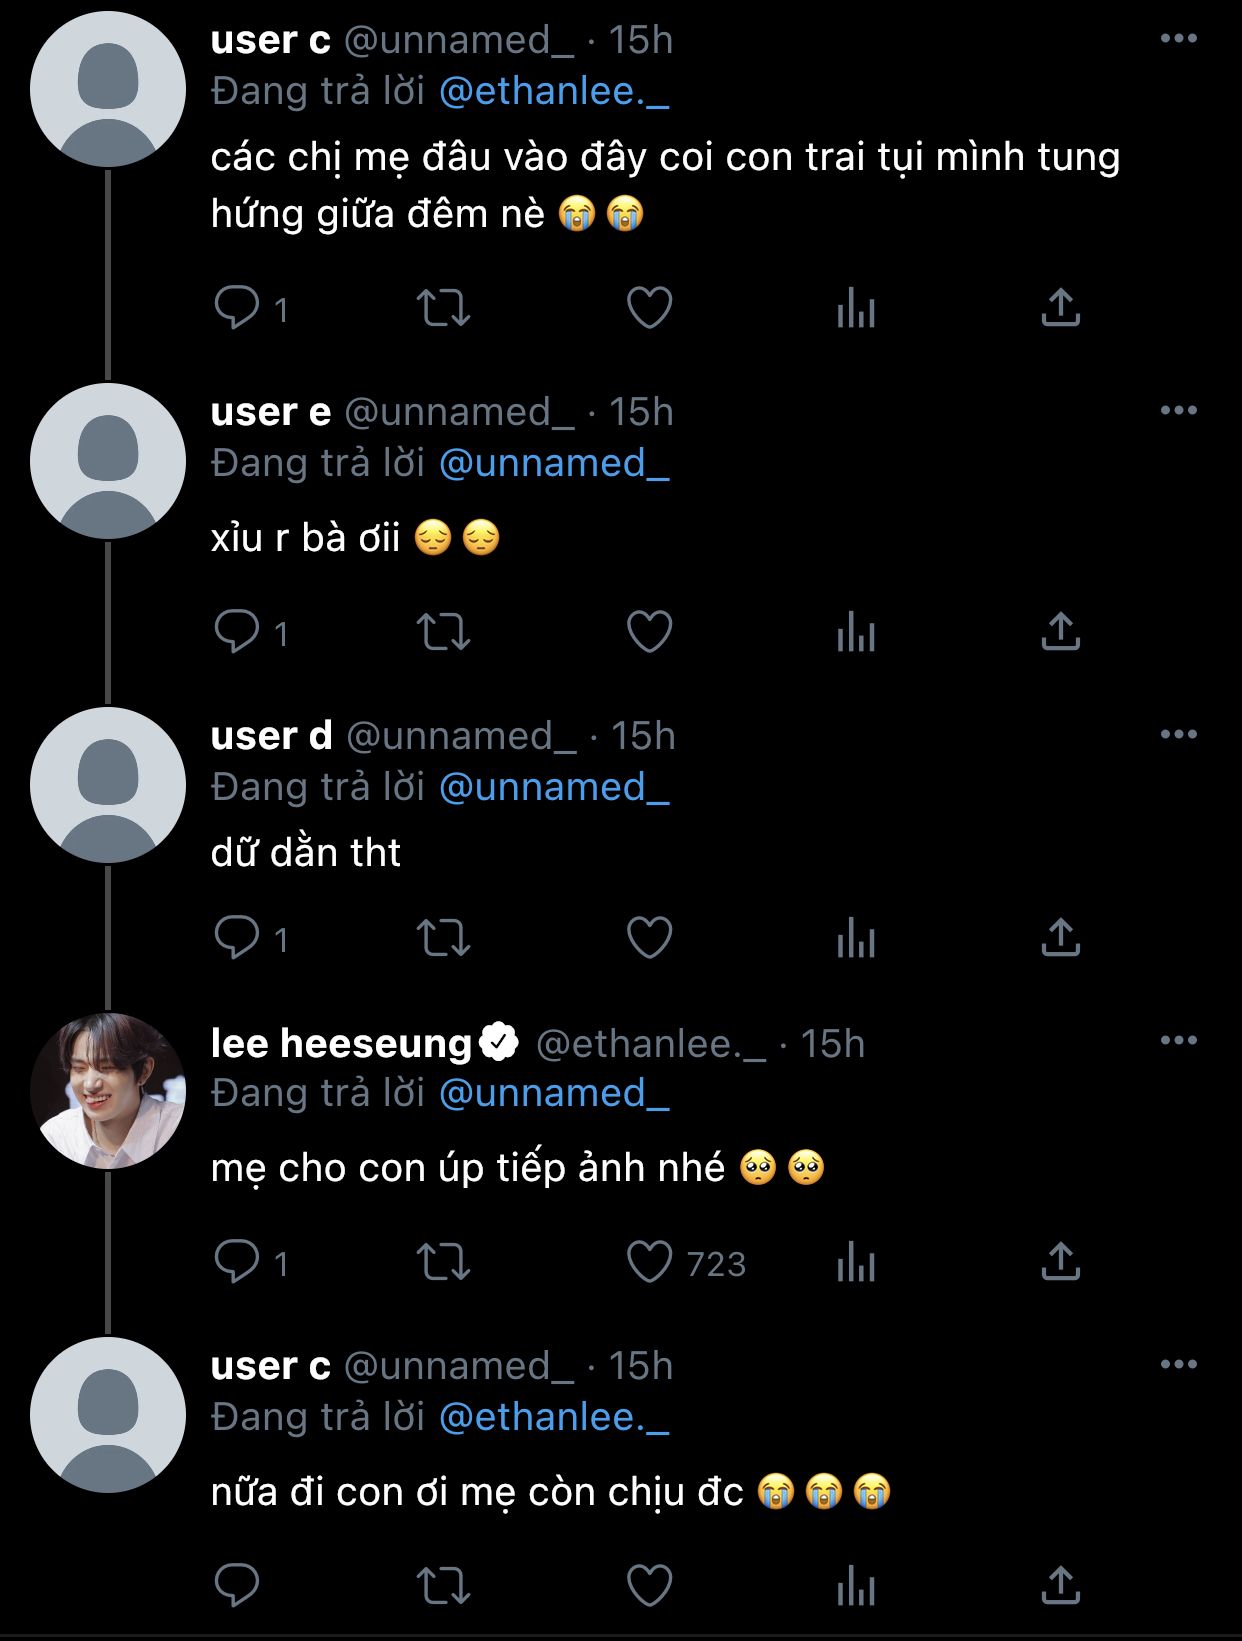Image resolution: width=1242 pixels, height=1641 pixels.
Task: Open the @ethanlee._ mention in first tweet
Action: point(554,92)
